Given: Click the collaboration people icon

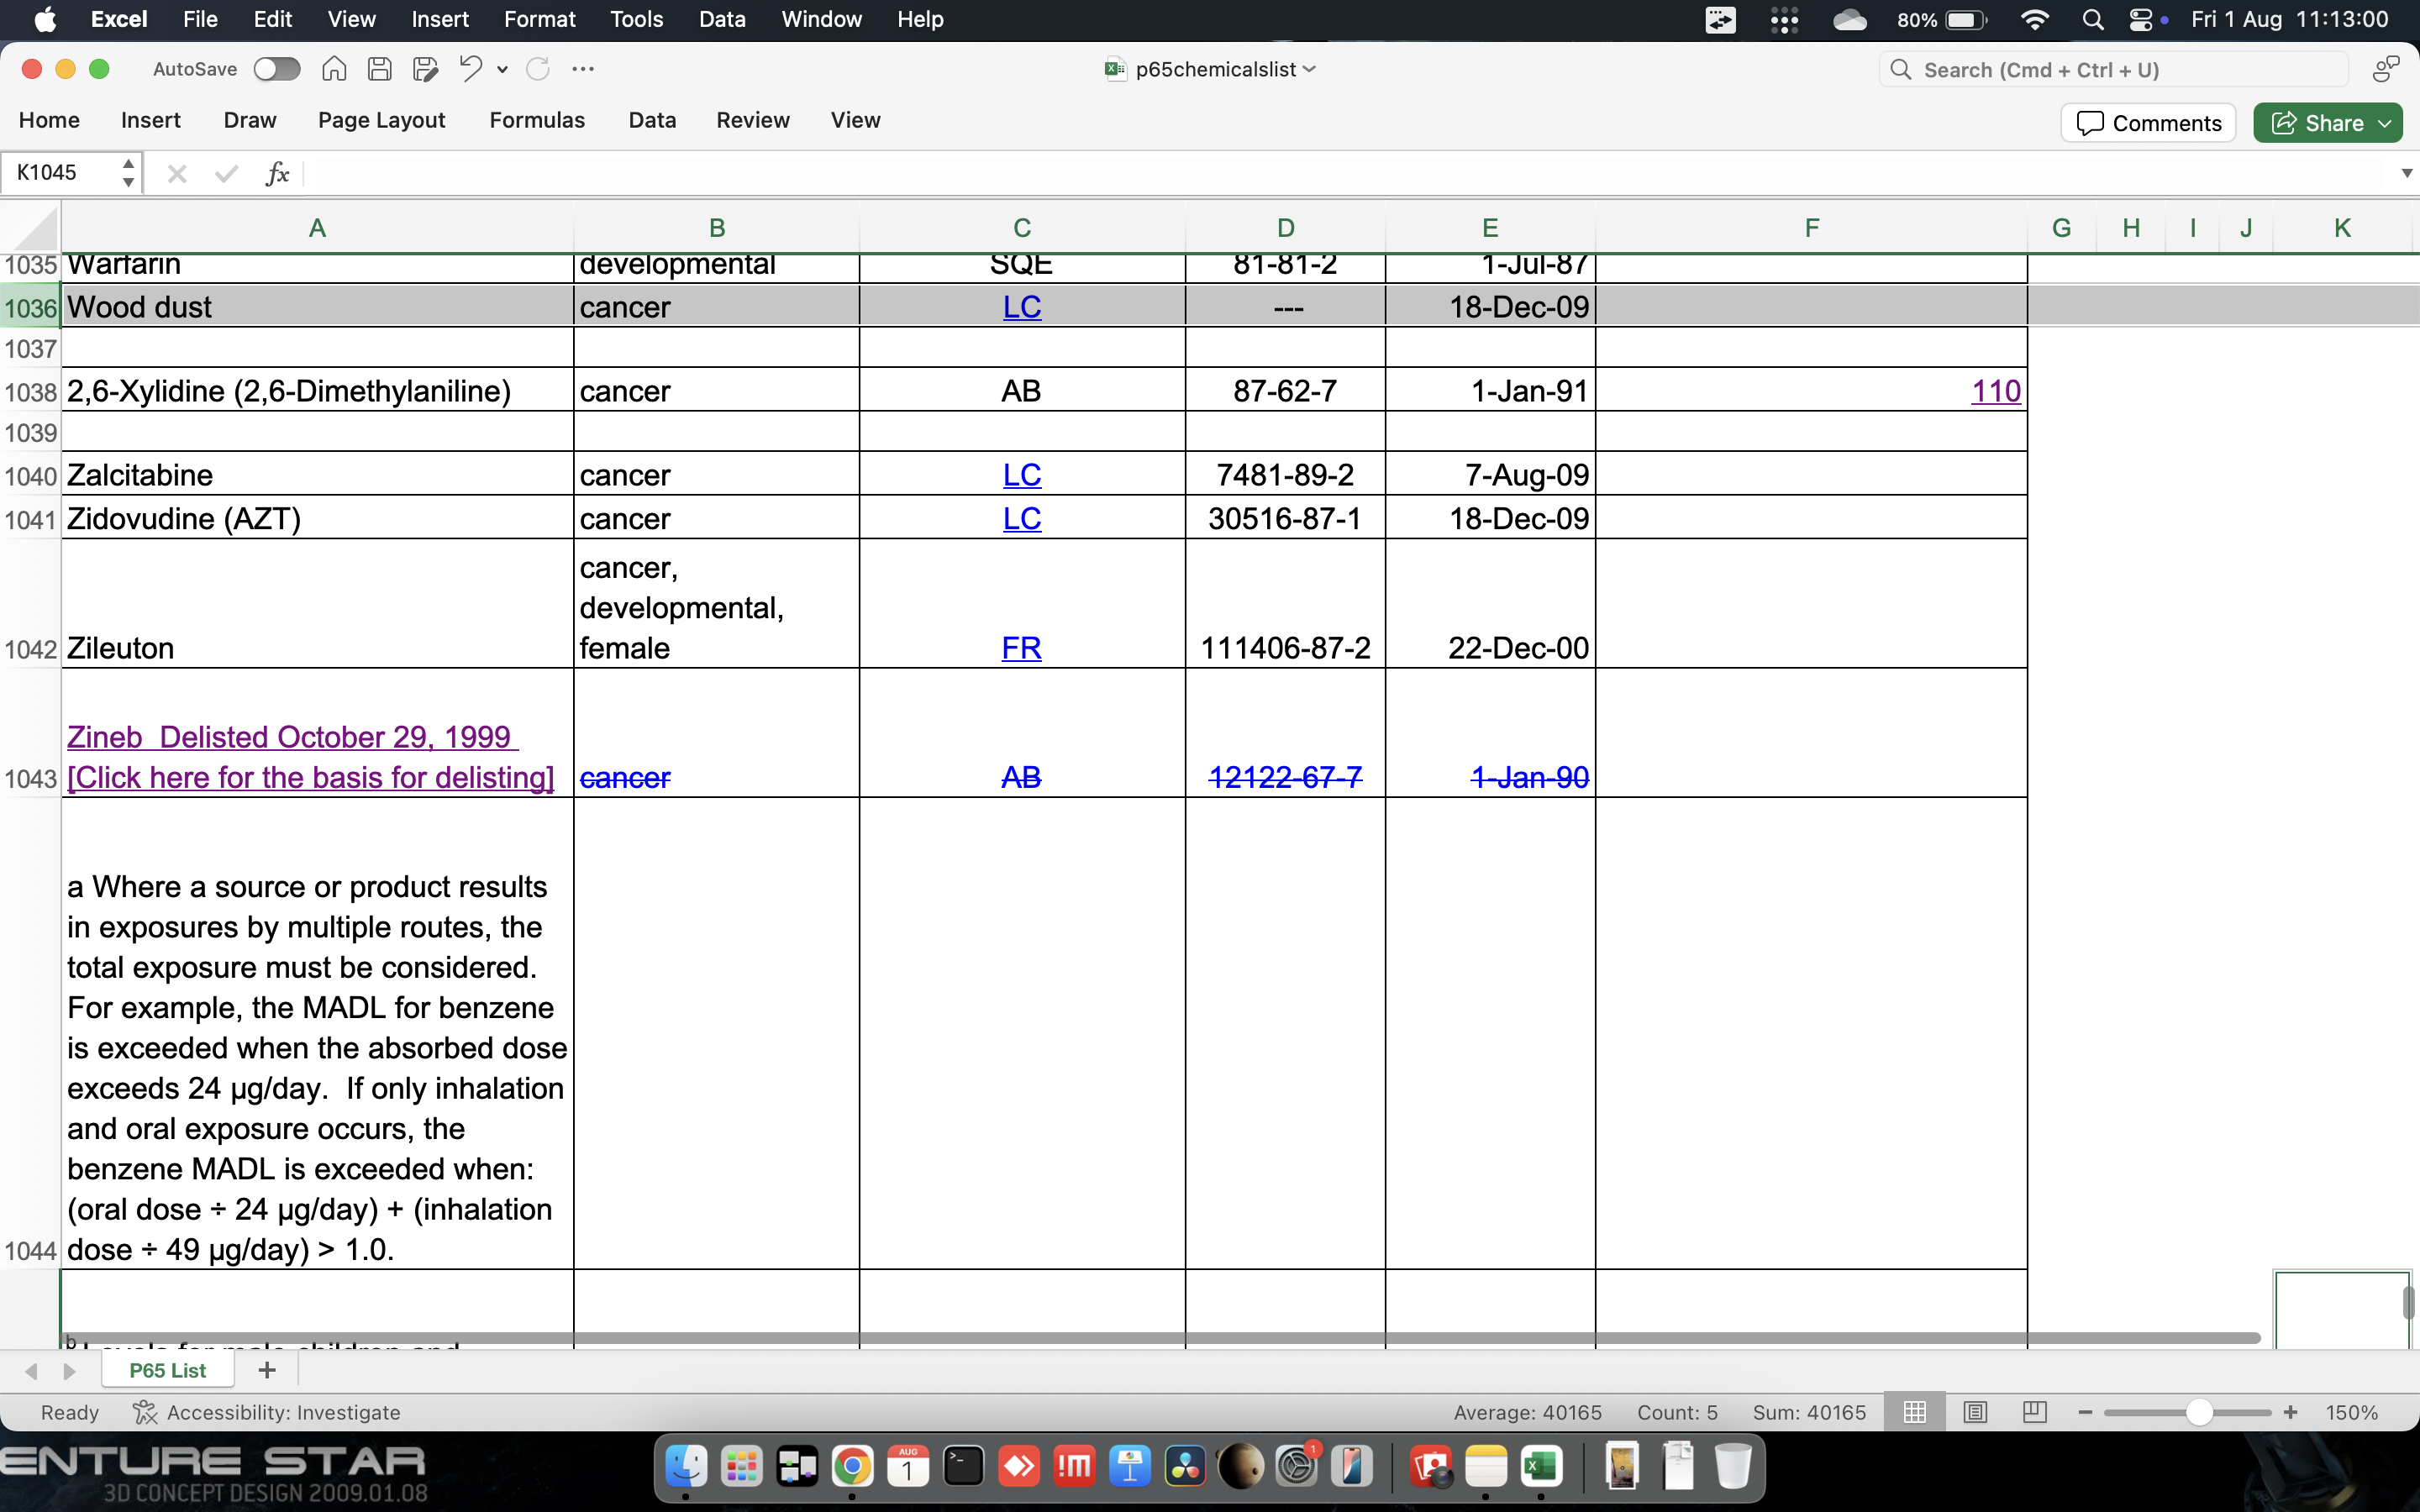Looking at the screenshot, I should click(x=2386, y=69).
